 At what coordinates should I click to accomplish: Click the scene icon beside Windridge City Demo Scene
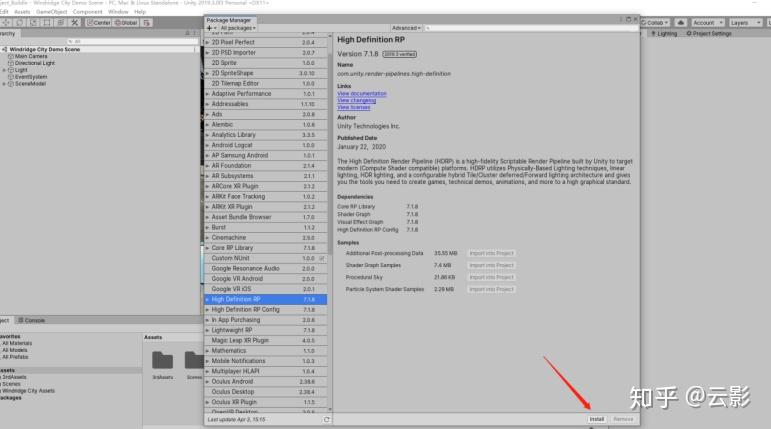(5, 49)
